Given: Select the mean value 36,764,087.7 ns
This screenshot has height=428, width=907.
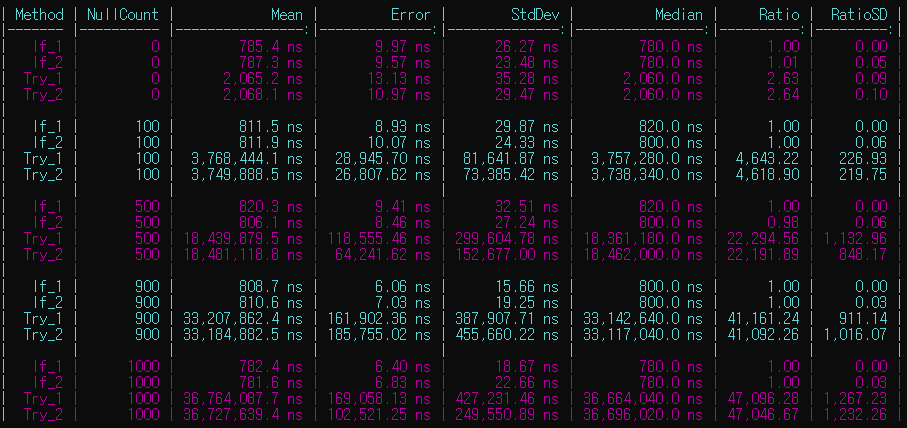Looking at the screenshot, I should click(243, 398).
